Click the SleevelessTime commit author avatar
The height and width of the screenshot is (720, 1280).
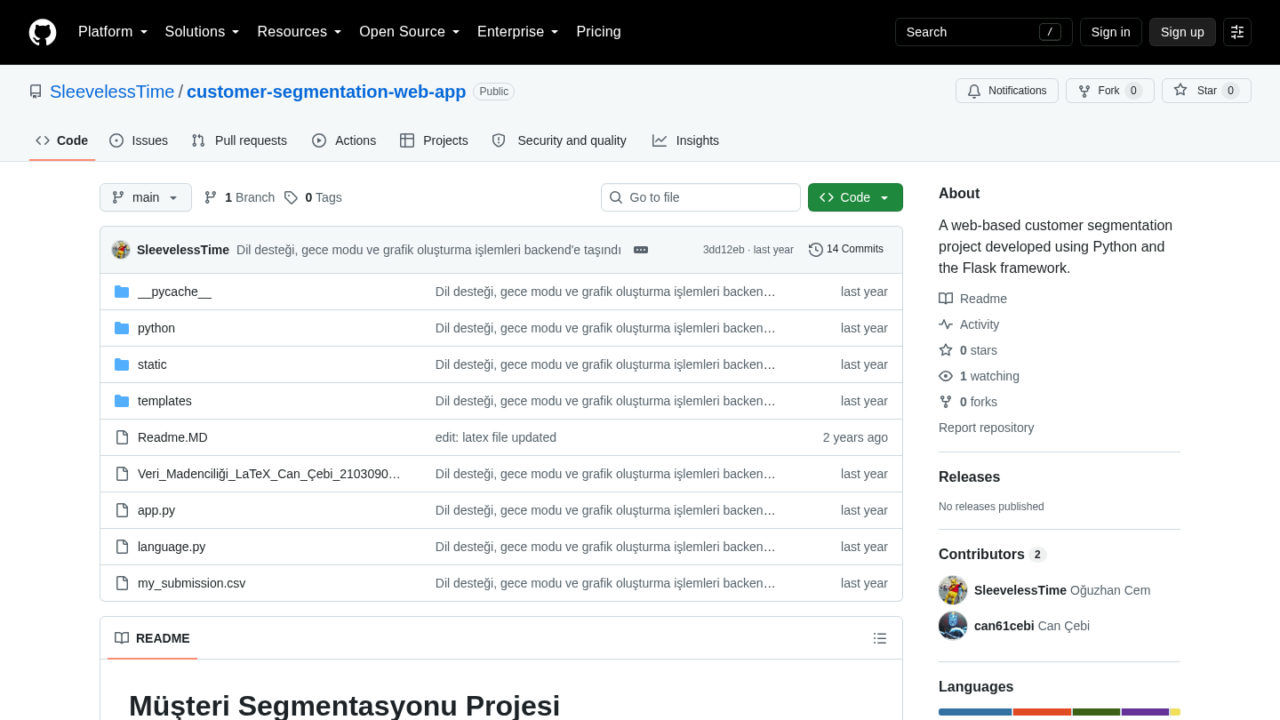121,249
